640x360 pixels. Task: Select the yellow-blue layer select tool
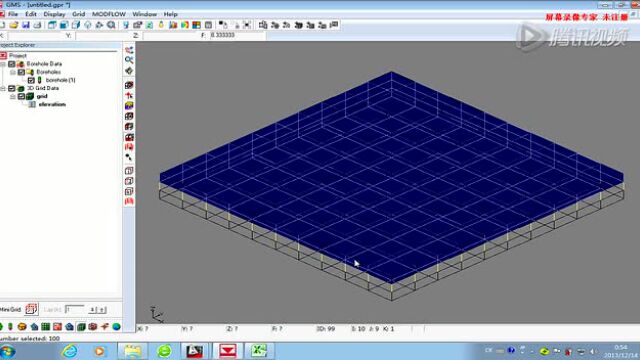point(129,106)
